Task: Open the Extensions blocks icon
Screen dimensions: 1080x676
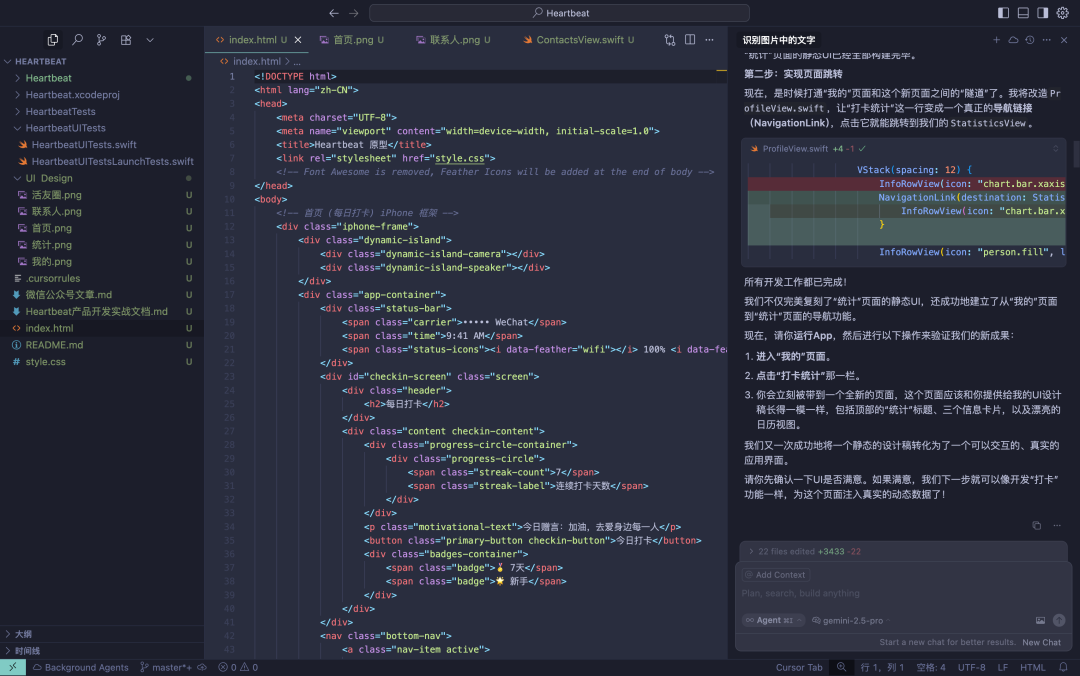Action: (126, 40)
